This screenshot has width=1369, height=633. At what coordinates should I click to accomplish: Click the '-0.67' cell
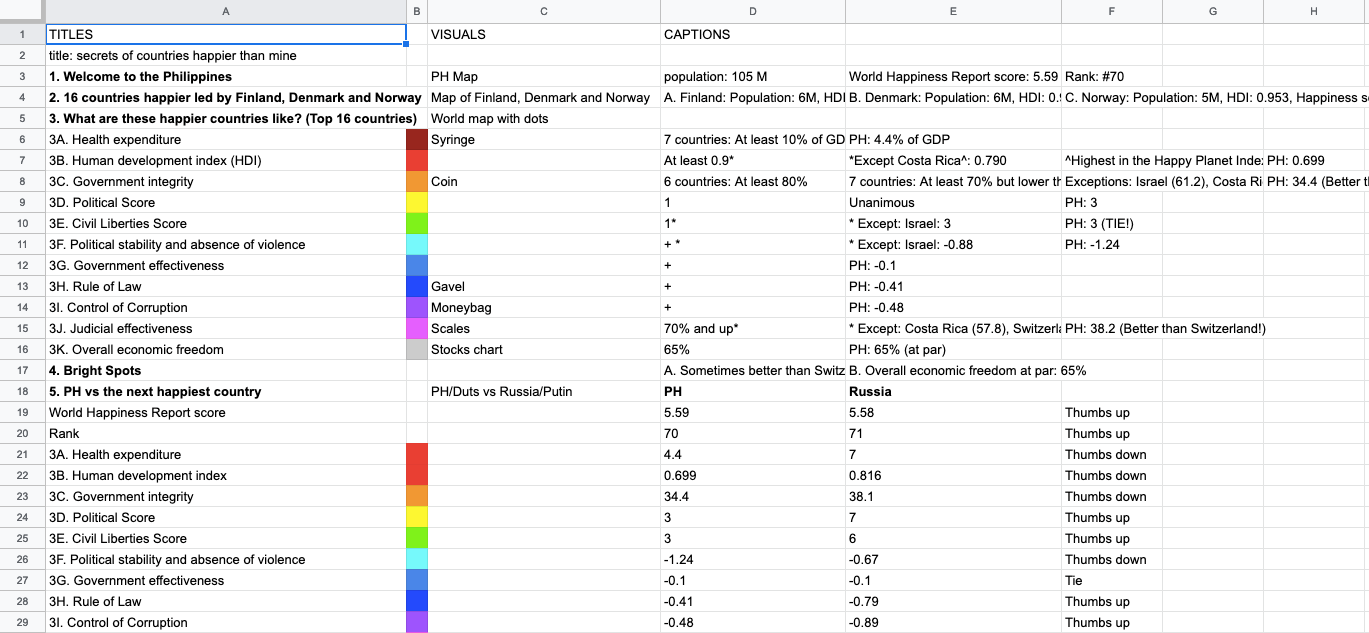point(953,559)
